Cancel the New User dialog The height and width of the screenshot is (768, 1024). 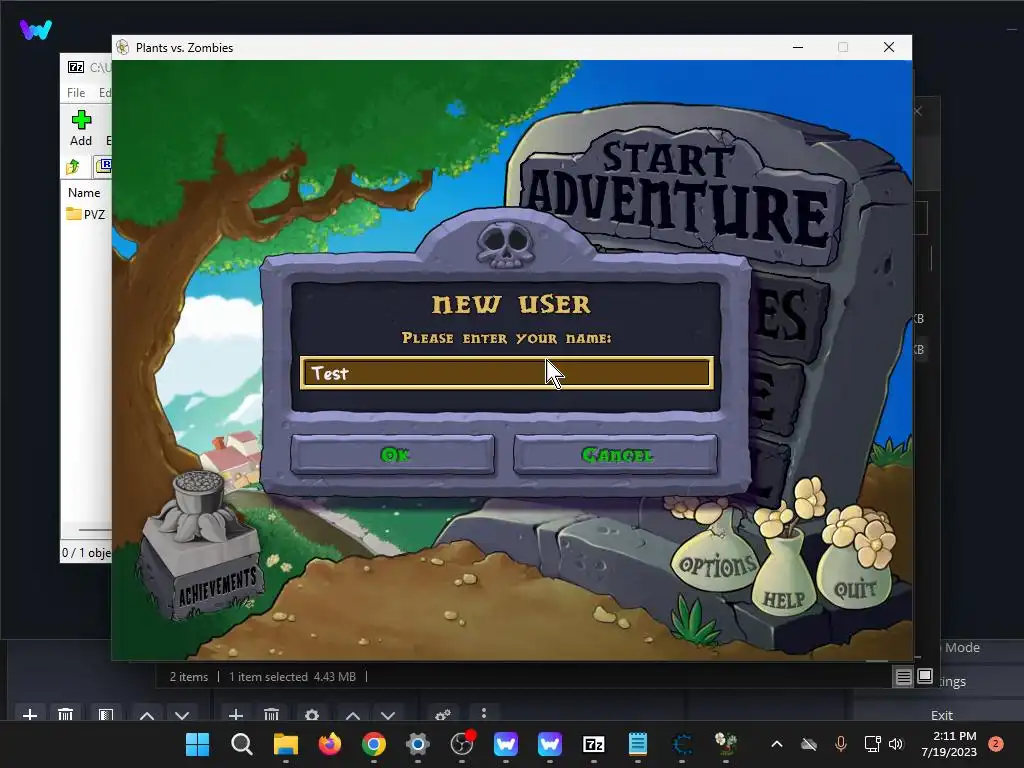pyautogui.click(x=616, y=455)
